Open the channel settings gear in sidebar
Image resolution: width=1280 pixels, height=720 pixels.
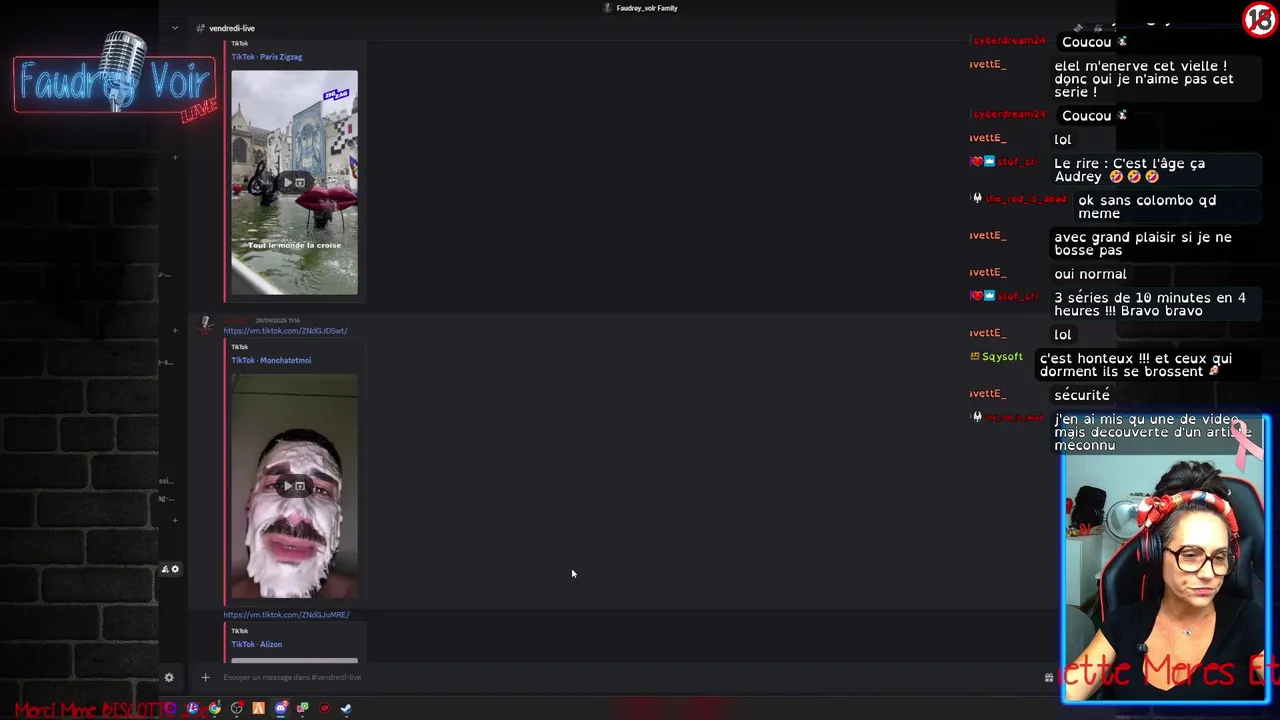click(x=175, y=569)
